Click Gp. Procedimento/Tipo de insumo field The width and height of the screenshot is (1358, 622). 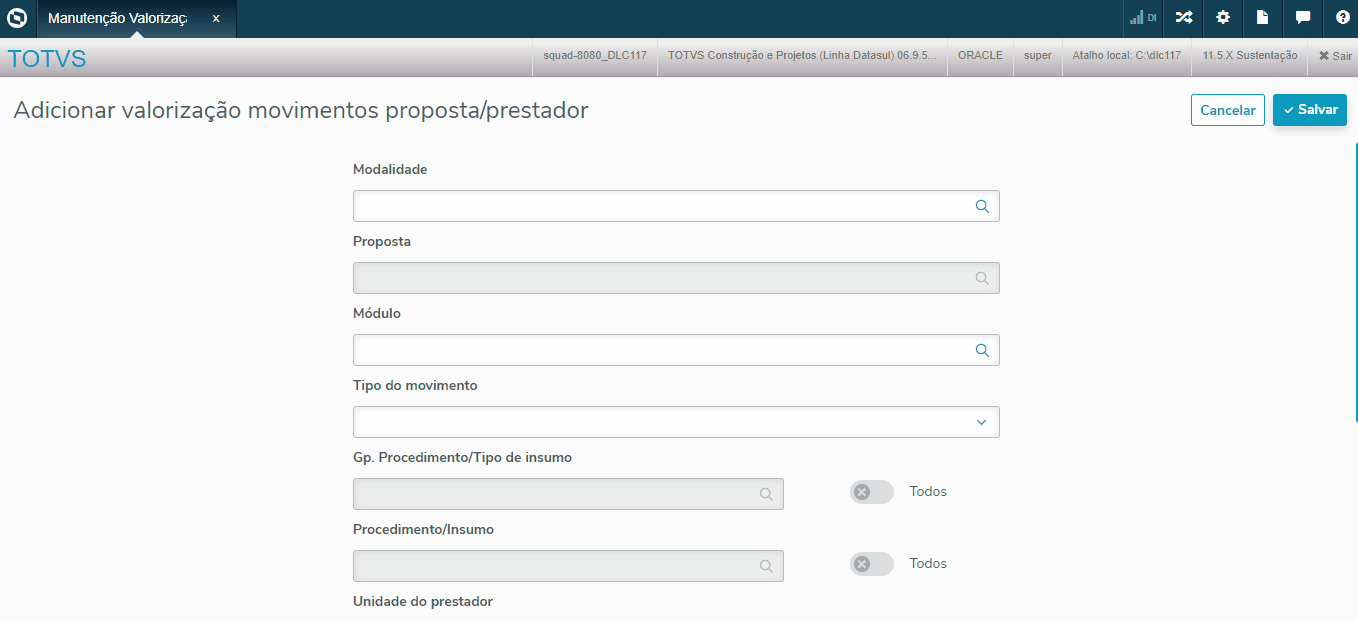pos(568,494)
